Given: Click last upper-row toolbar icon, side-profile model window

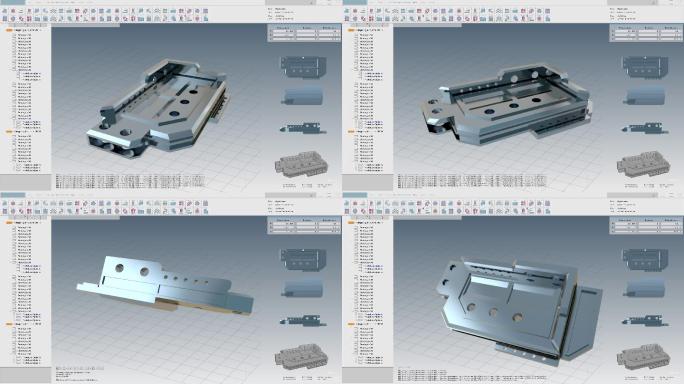Looking at the screenshot, I should pyautogui.click(x=205, y=203).
